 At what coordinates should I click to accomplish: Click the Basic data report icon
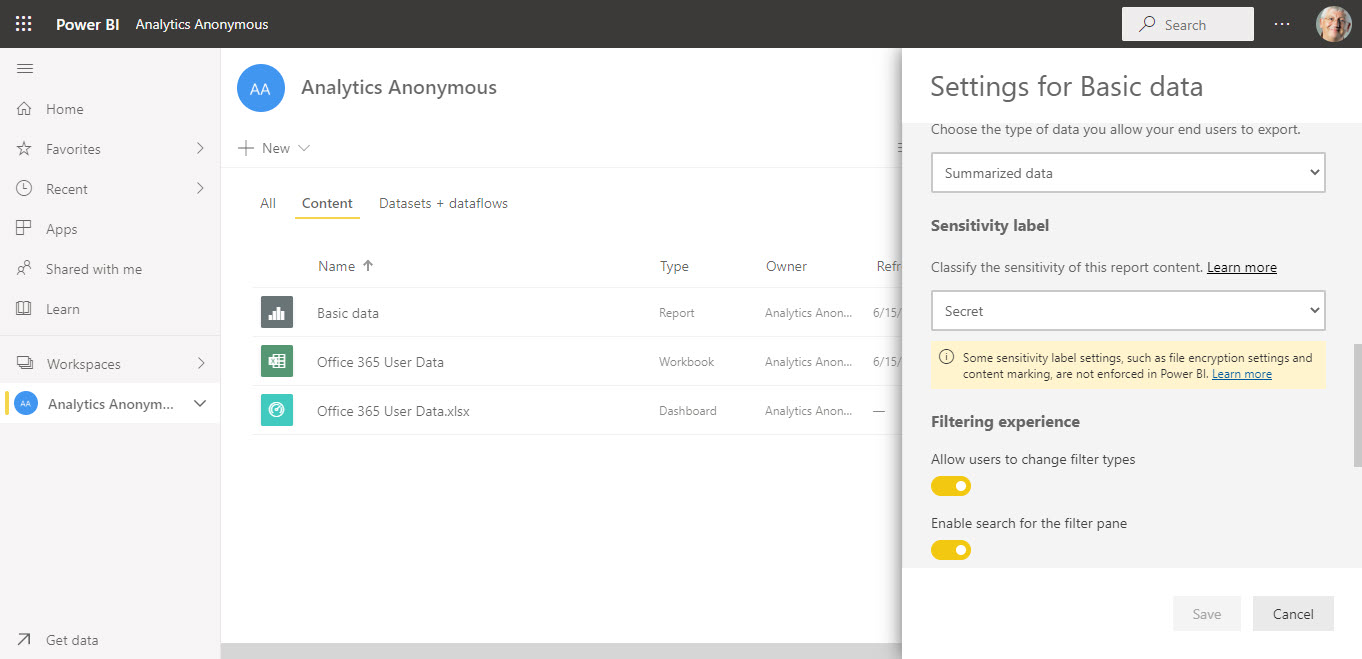[277, 313]
